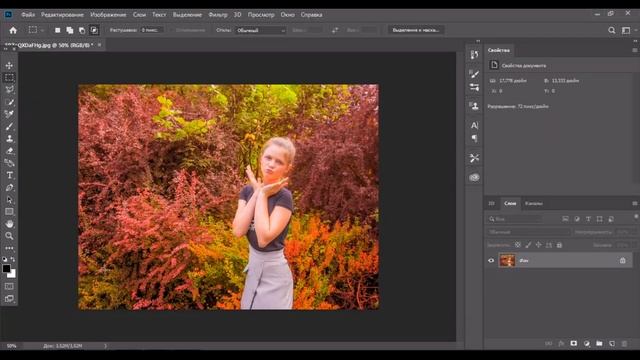The height and width of the screenshot is (360, 640).
Task: Open the Просмотр menu
Action: pos(261,15)
